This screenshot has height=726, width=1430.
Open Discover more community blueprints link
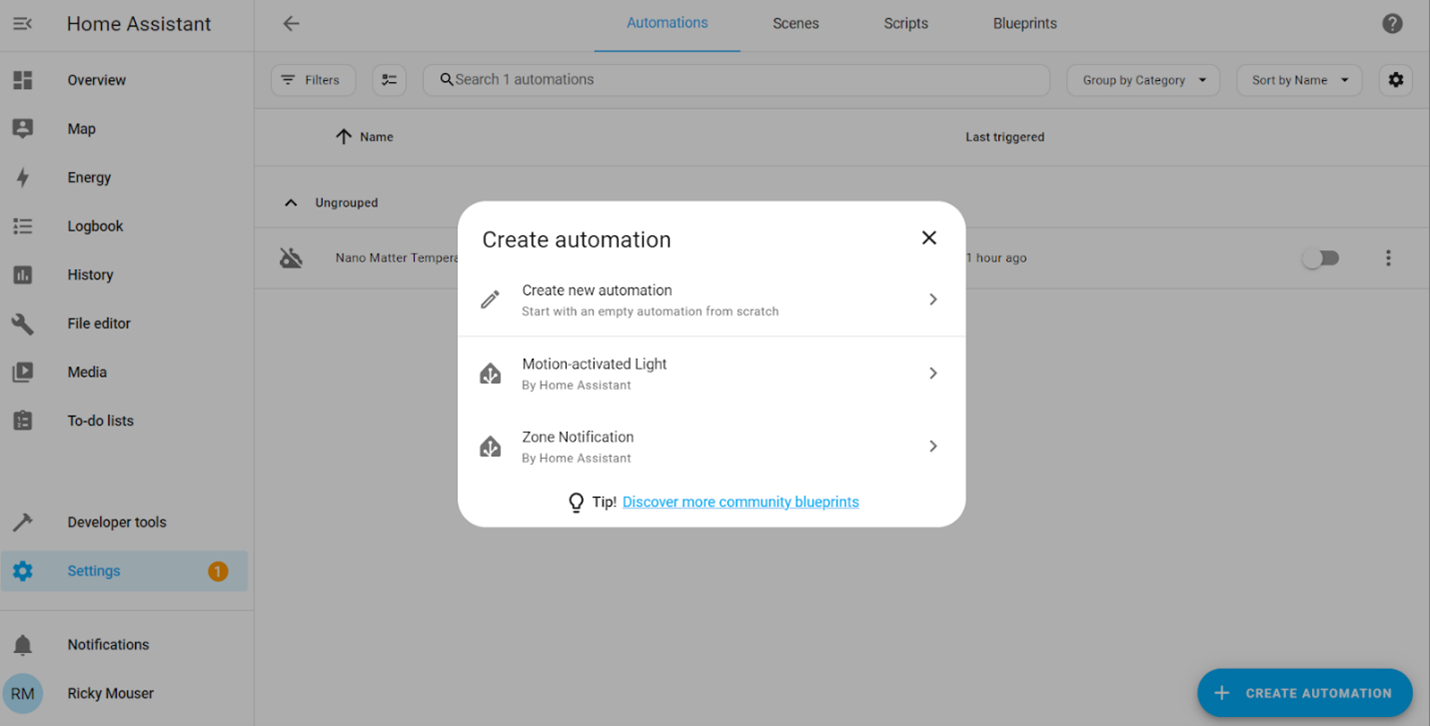click(741, 502)
